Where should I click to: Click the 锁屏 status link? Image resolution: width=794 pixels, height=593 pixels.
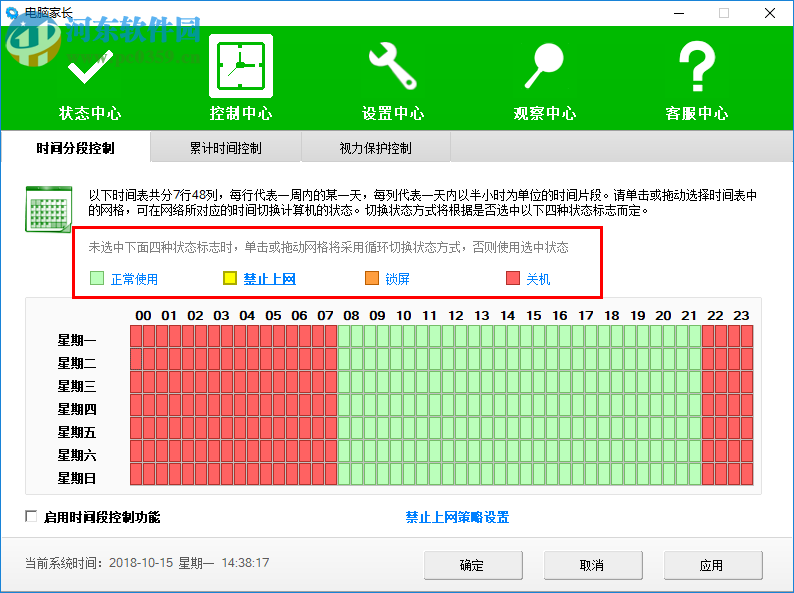point(398,279)
